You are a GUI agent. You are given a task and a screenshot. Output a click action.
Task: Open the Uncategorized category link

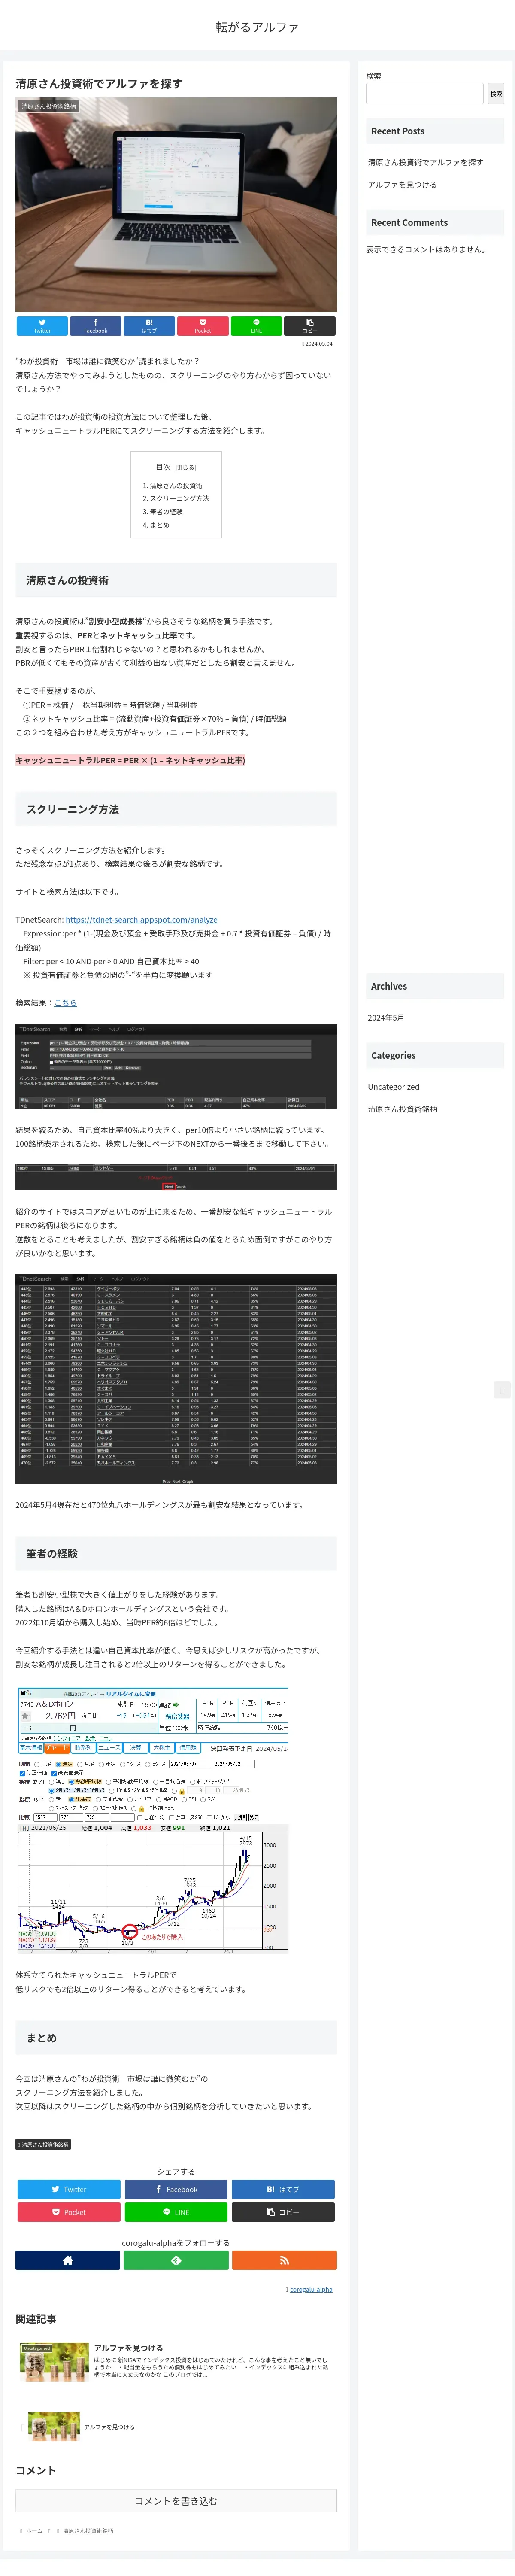pos(393,1087)
